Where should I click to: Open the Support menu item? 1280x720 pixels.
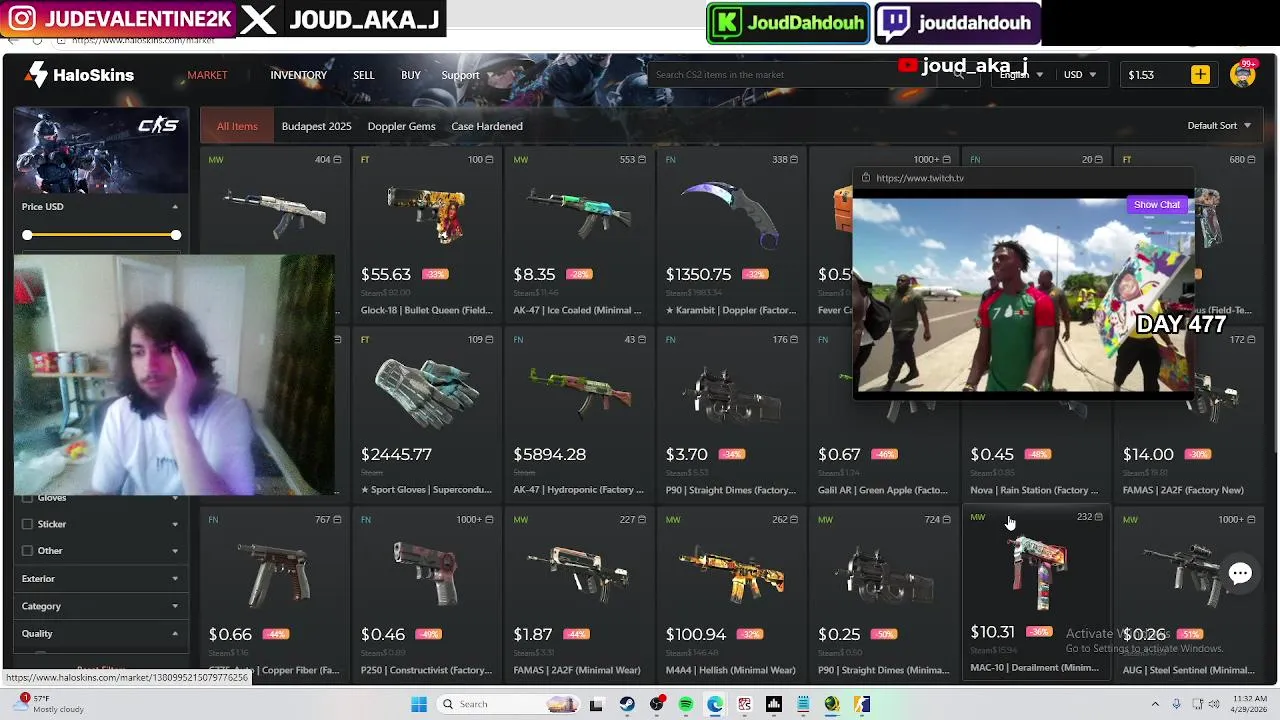tap(460, 75)
